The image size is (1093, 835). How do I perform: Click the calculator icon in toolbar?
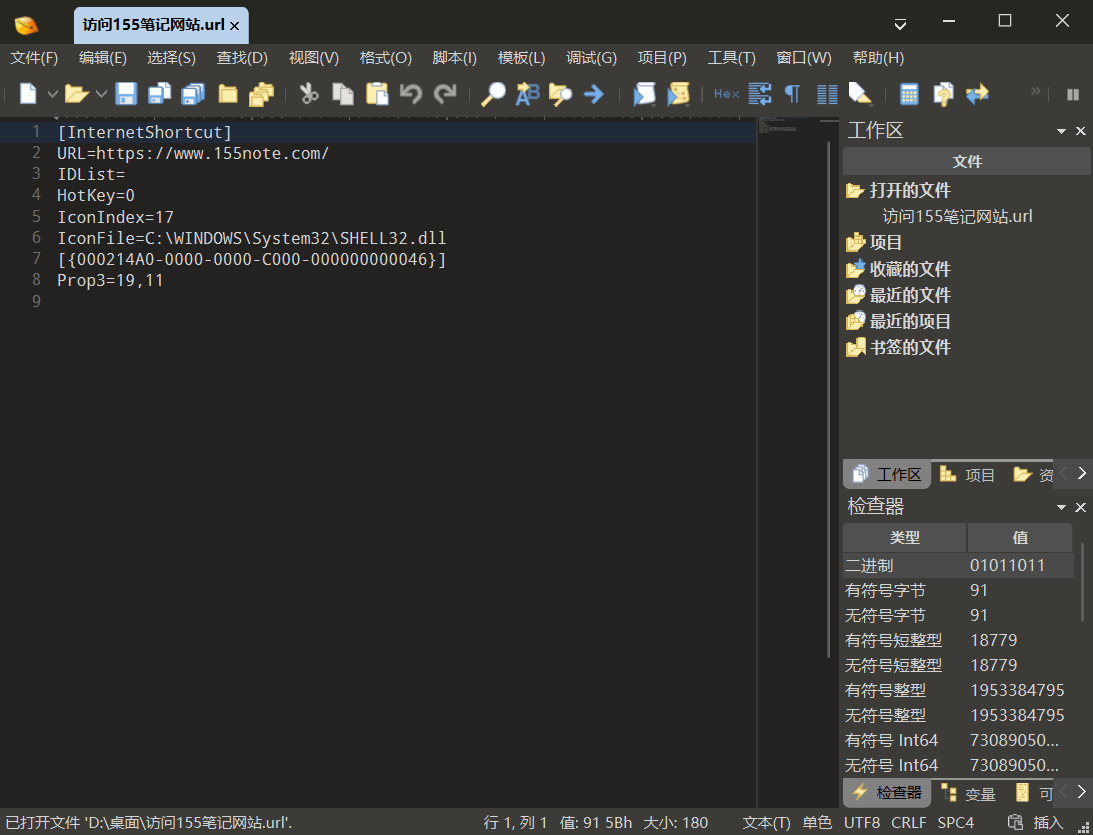(x=909, y=94)
